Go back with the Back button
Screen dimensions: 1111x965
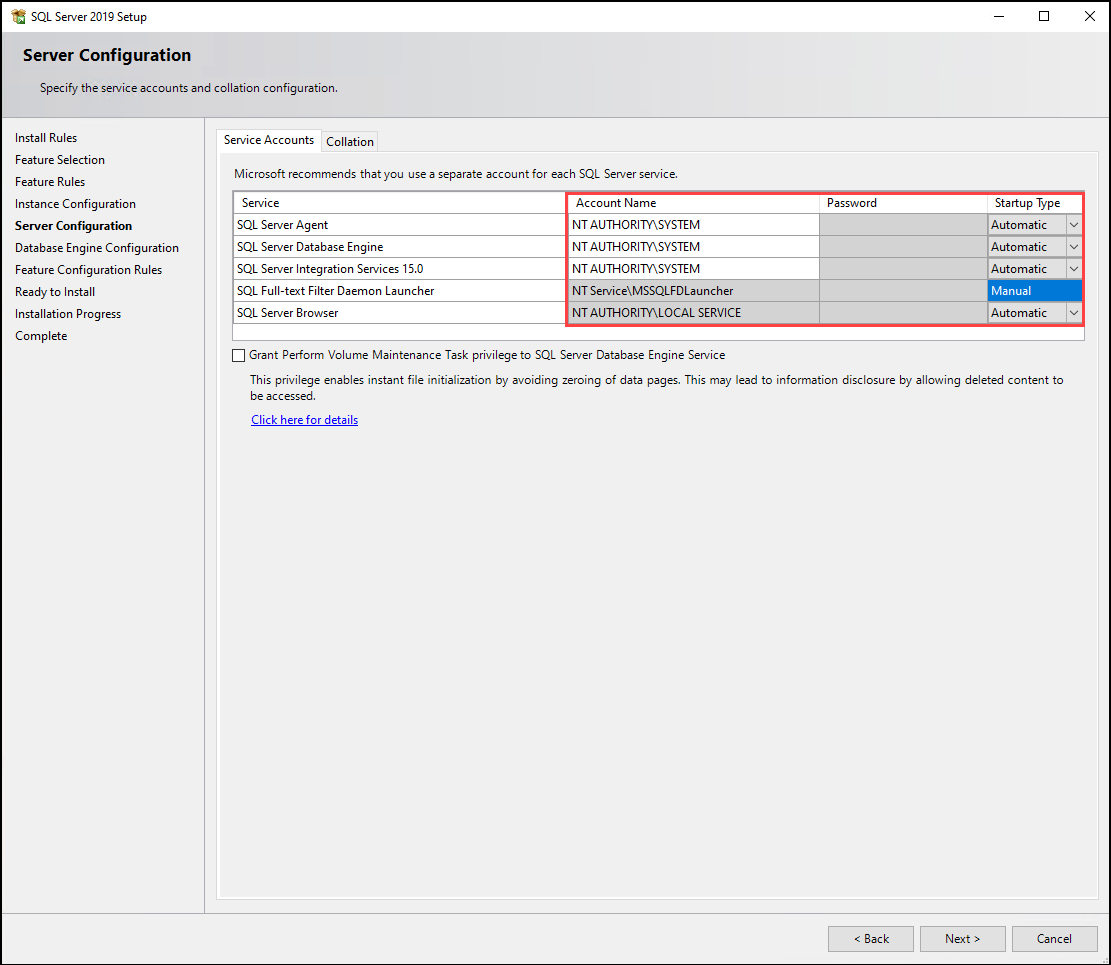(x=871, y=939)
